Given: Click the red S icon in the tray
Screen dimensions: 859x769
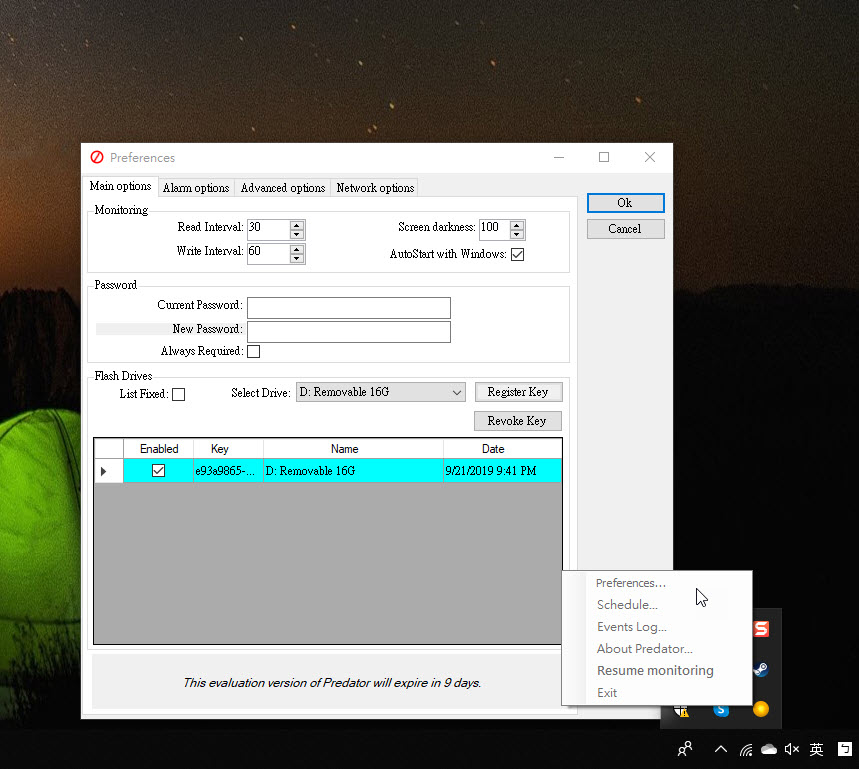Looking at the screenshot, I should click(x=762, y=629).
